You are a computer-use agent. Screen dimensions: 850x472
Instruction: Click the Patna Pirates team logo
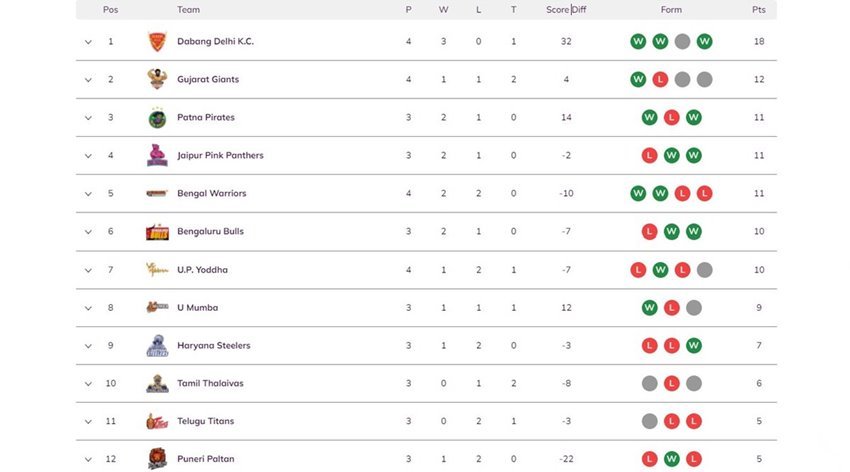pyautogui.click(x=157, y=118)
